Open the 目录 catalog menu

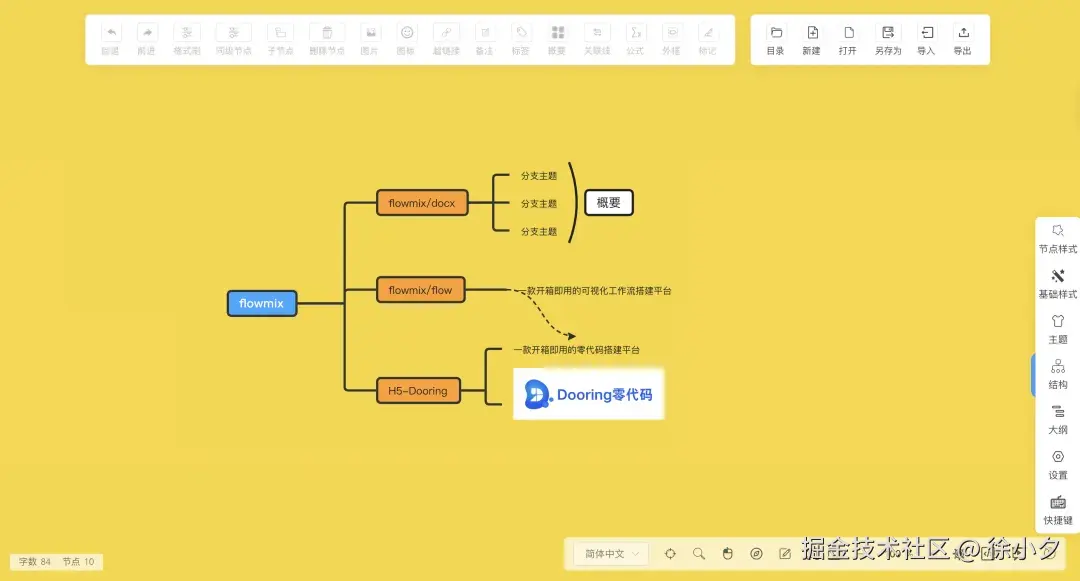pyautogui.click(x=774, y=39)
